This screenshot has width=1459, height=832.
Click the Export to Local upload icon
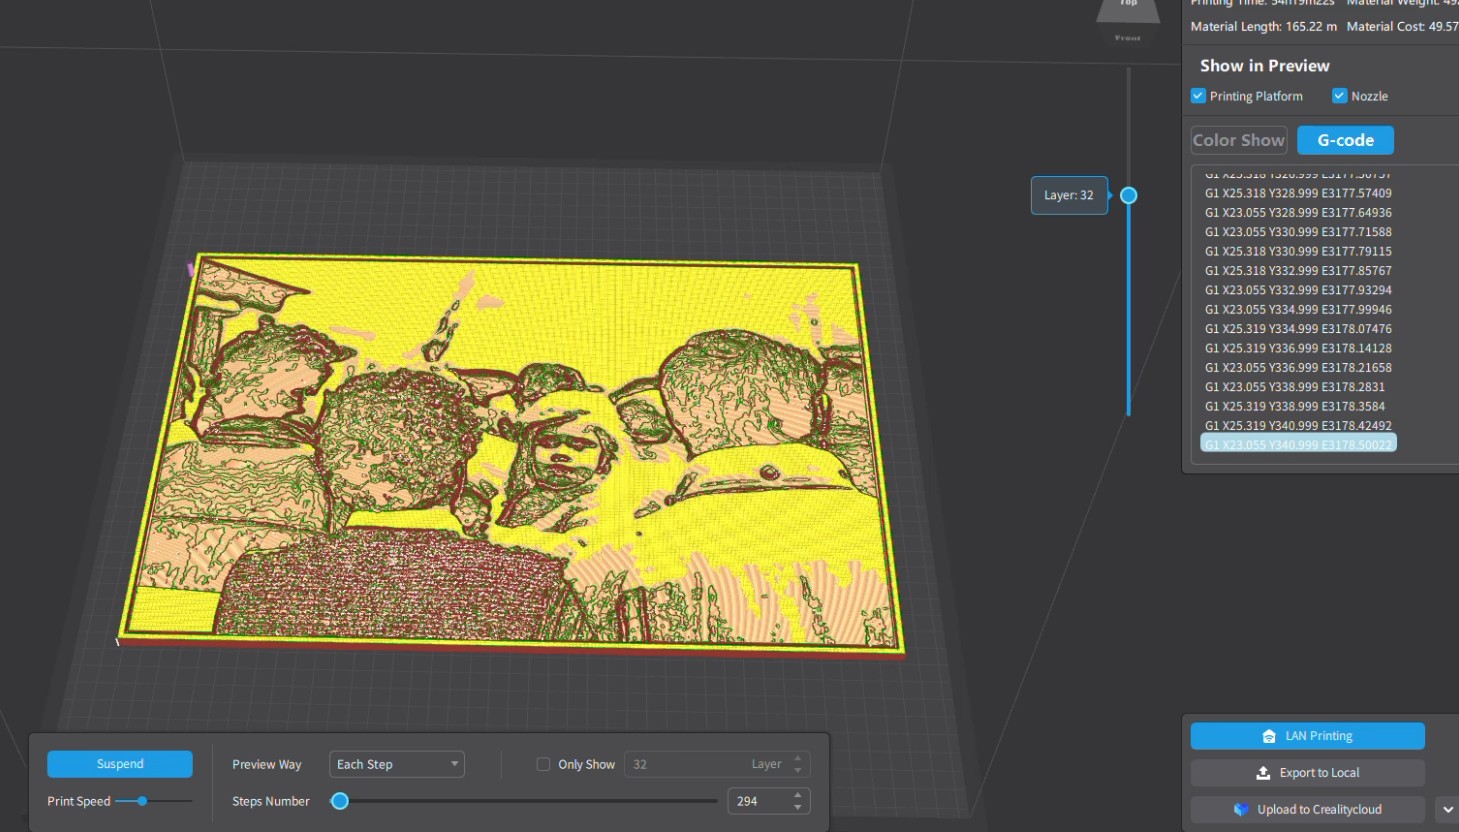coord(1263,773)
